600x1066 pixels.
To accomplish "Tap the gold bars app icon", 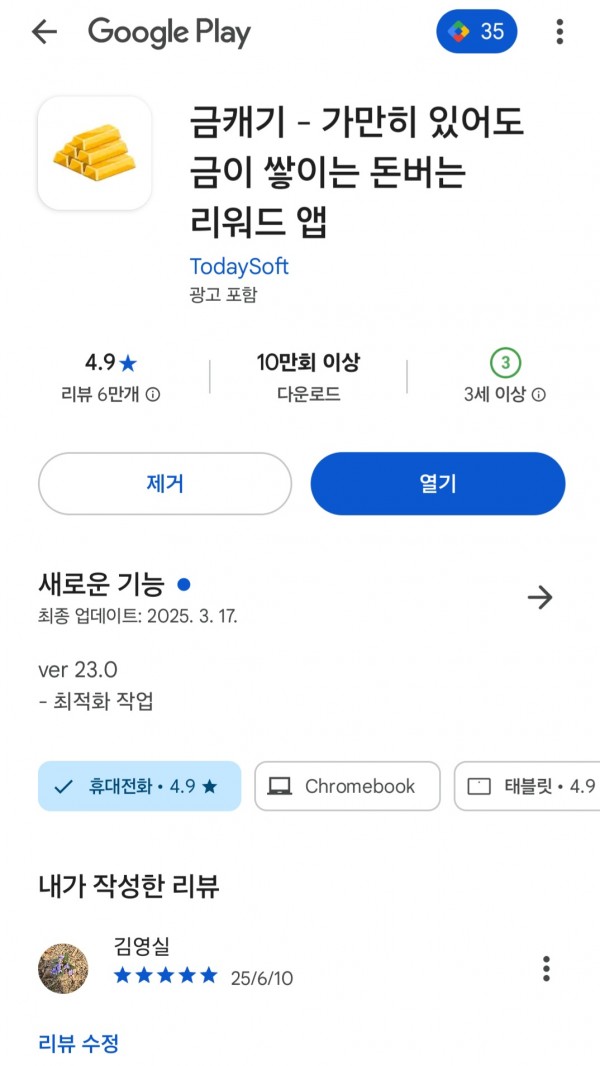I will [94, 153].
